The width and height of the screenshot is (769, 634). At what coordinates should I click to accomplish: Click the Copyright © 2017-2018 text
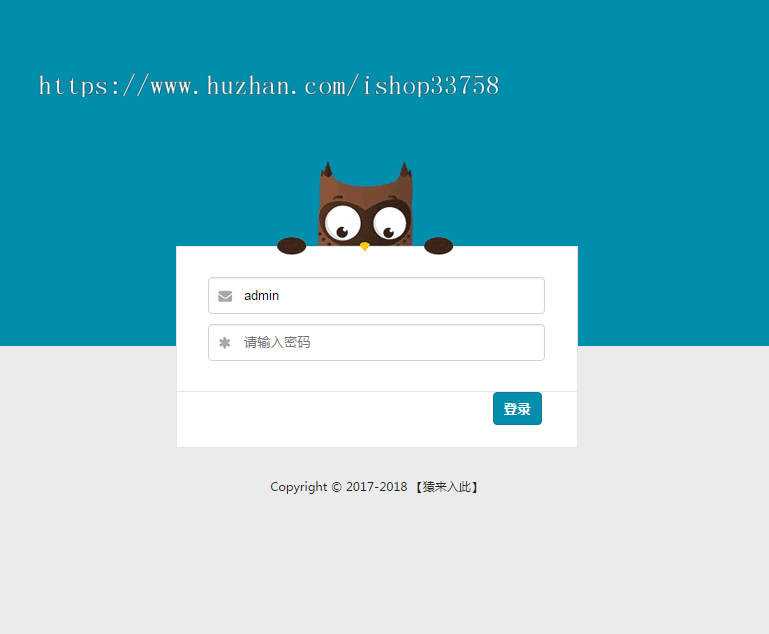point(339,487)
